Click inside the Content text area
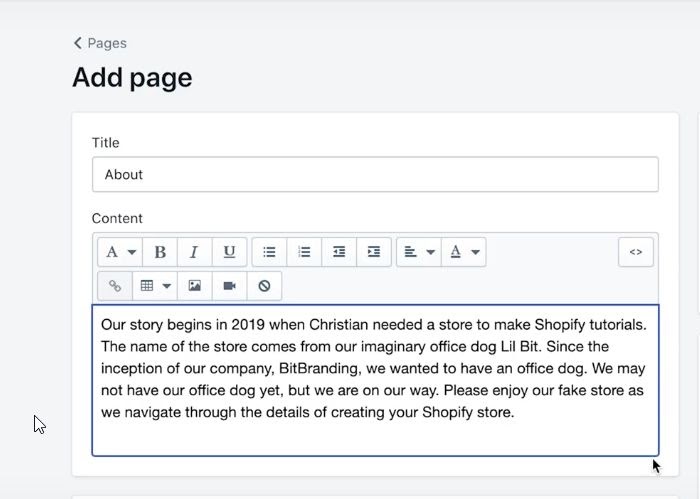 pos(375,380)
